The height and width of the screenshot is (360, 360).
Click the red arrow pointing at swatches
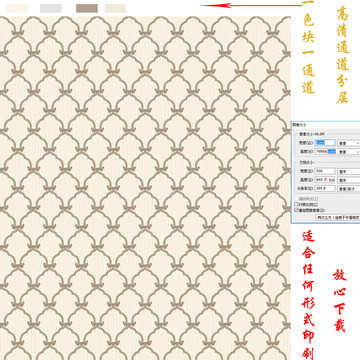(x=251, y=5)
